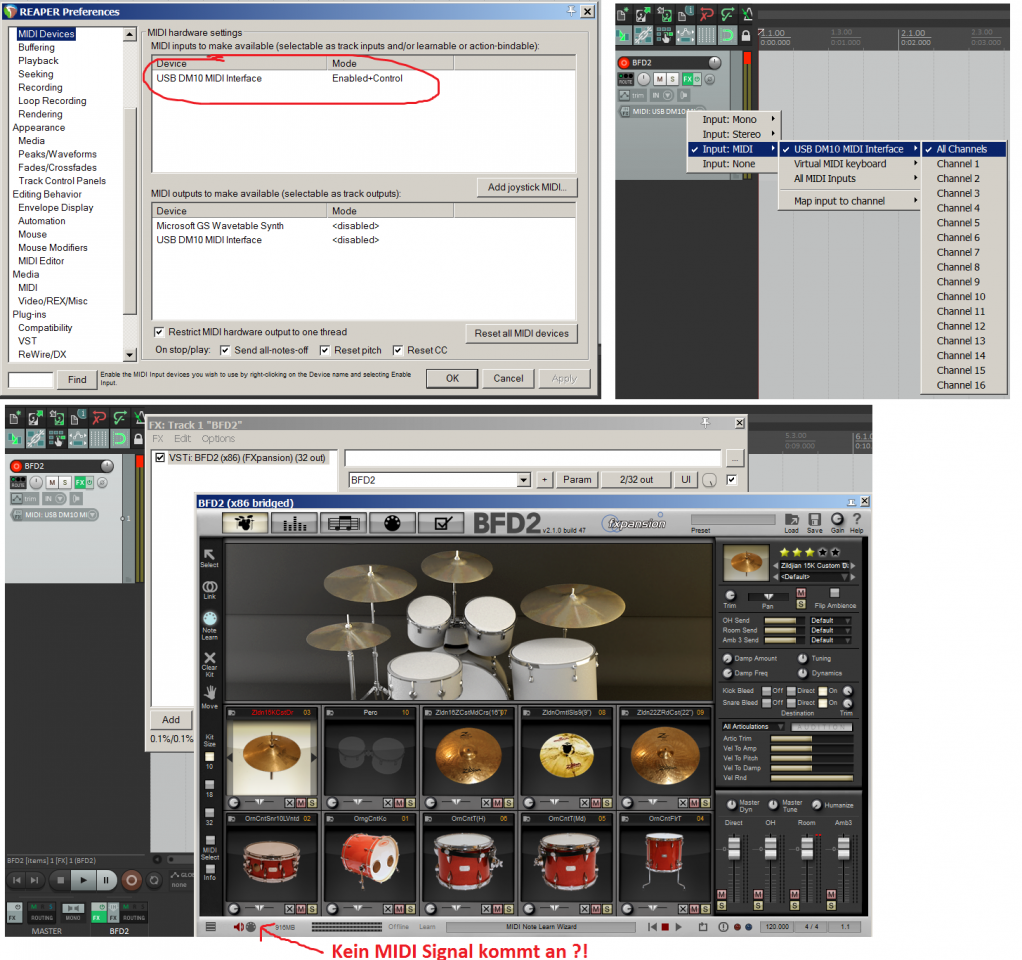The height and width of the screenshot is (960, 1022).
Task: Pick the Select tool in BFD2
Action: coord(209,558)
